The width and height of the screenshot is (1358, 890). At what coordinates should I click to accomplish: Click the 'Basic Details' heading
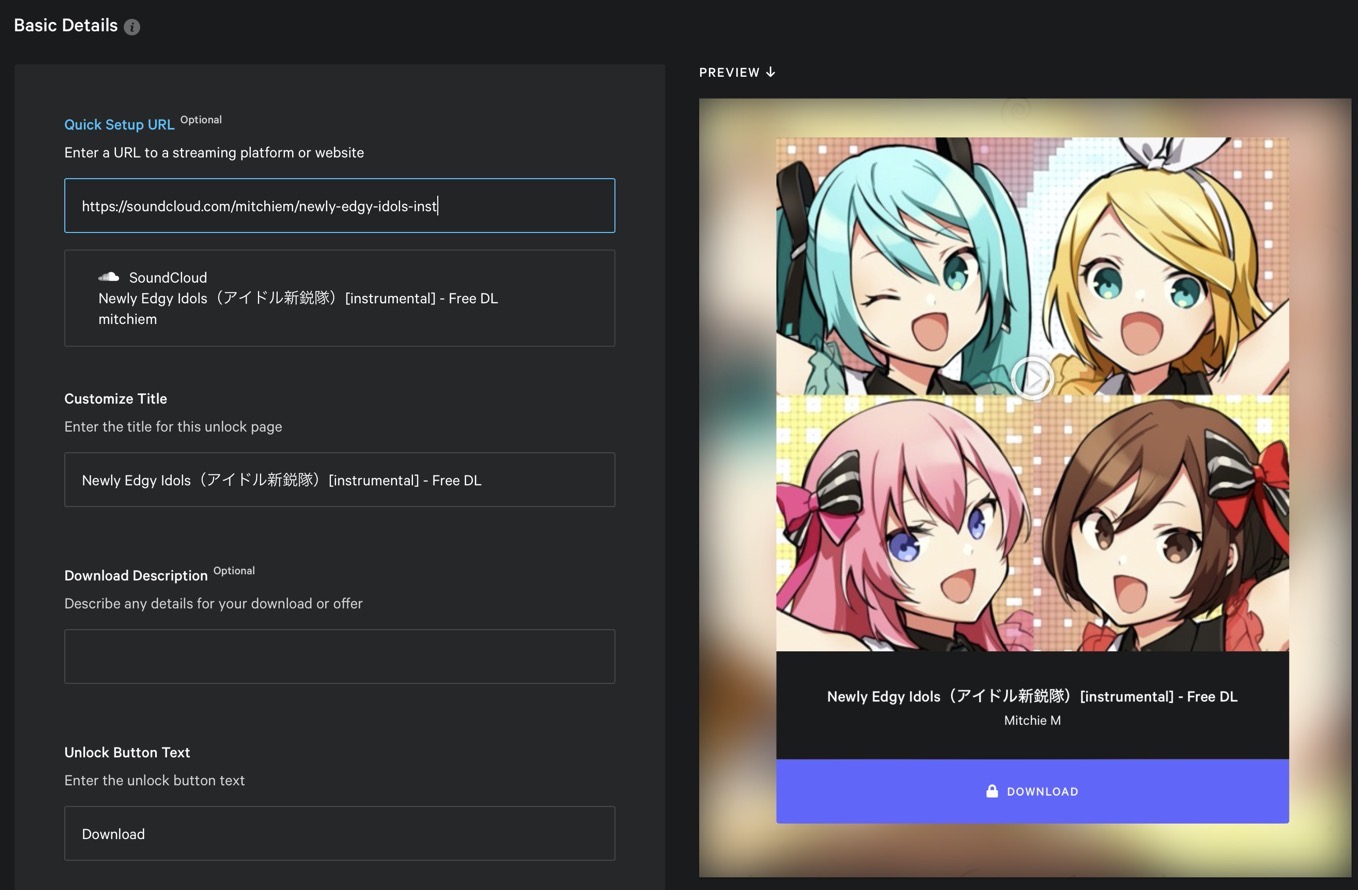coord(66,26)
